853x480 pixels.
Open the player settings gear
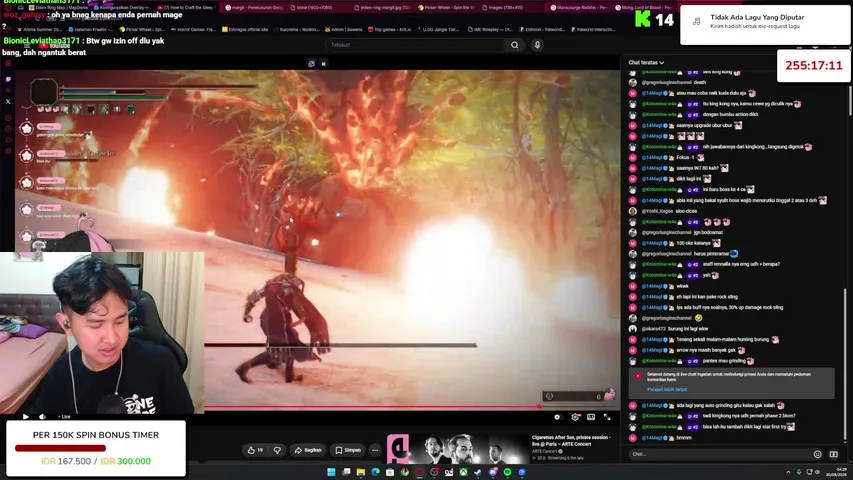pos(575,417)
